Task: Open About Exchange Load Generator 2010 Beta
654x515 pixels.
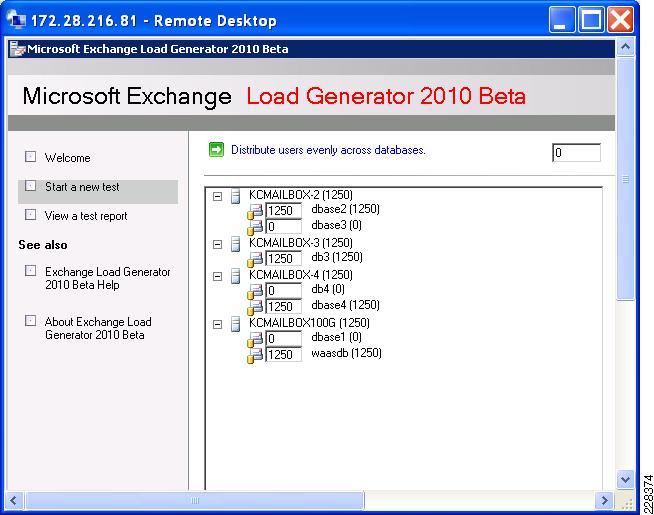Action: coord(98,328)
